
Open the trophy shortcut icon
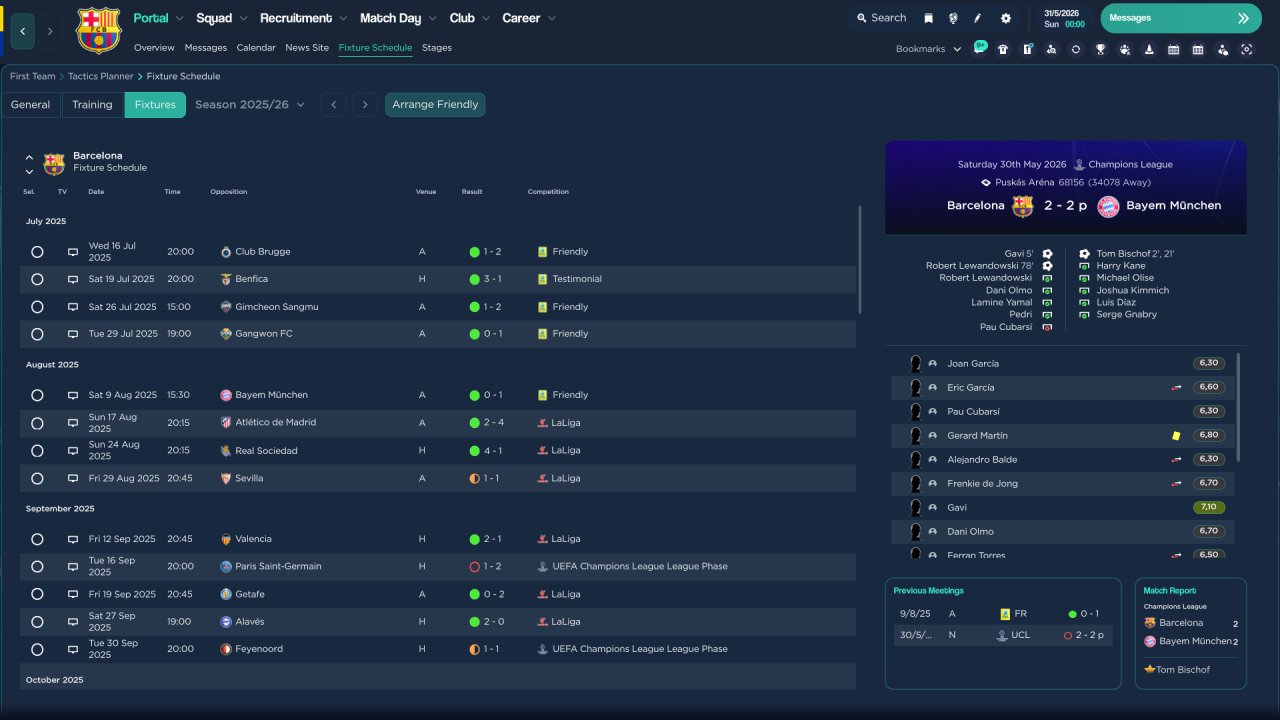pos(1100,49)
